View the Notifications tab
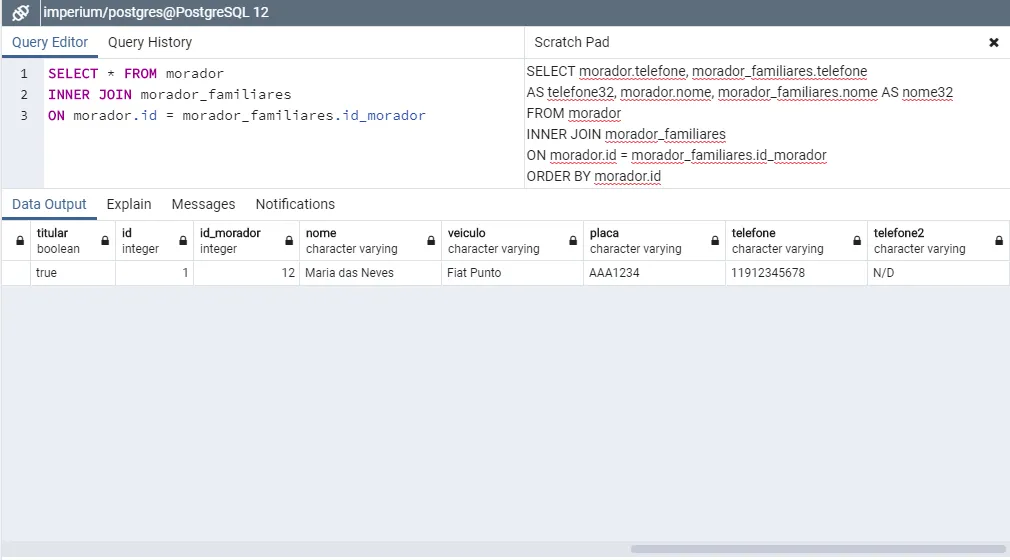The image size is (1010, 560). tap(295, 204)
